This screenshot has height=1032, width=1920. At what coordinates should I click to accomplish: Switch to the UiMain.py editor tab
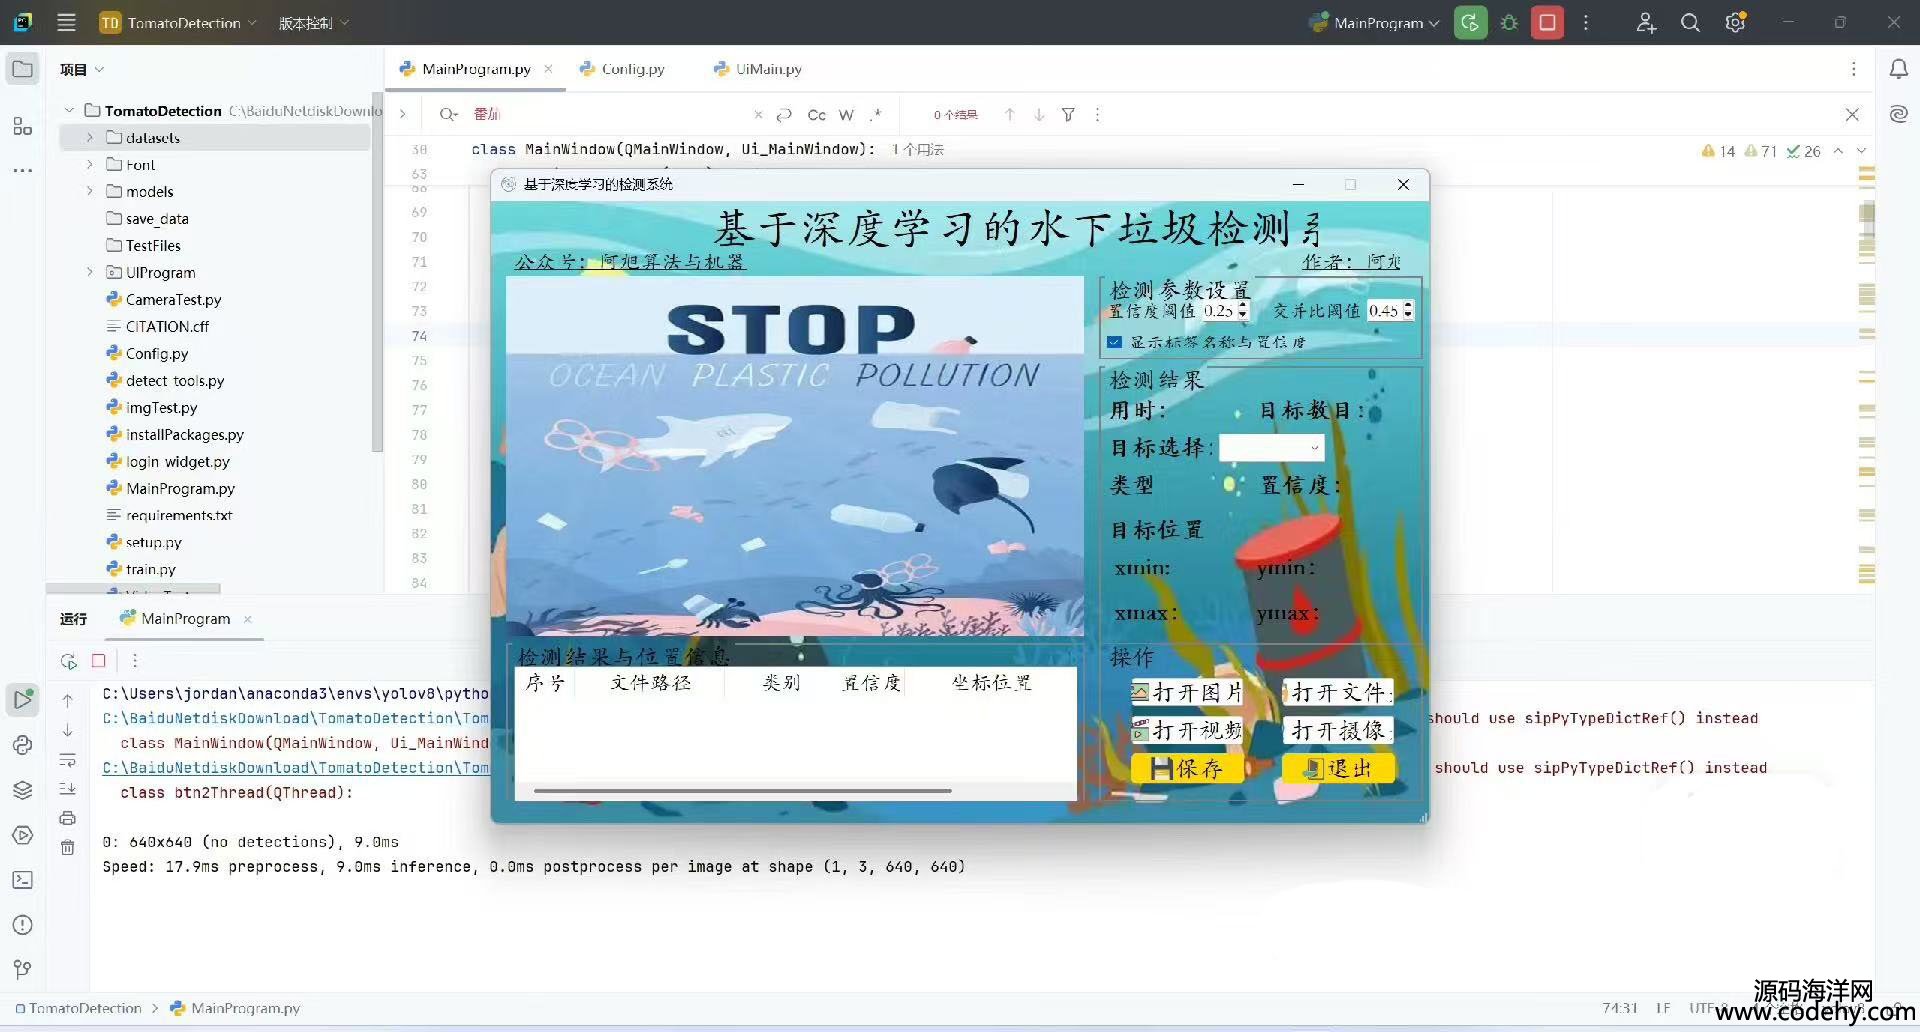(767, 69)
